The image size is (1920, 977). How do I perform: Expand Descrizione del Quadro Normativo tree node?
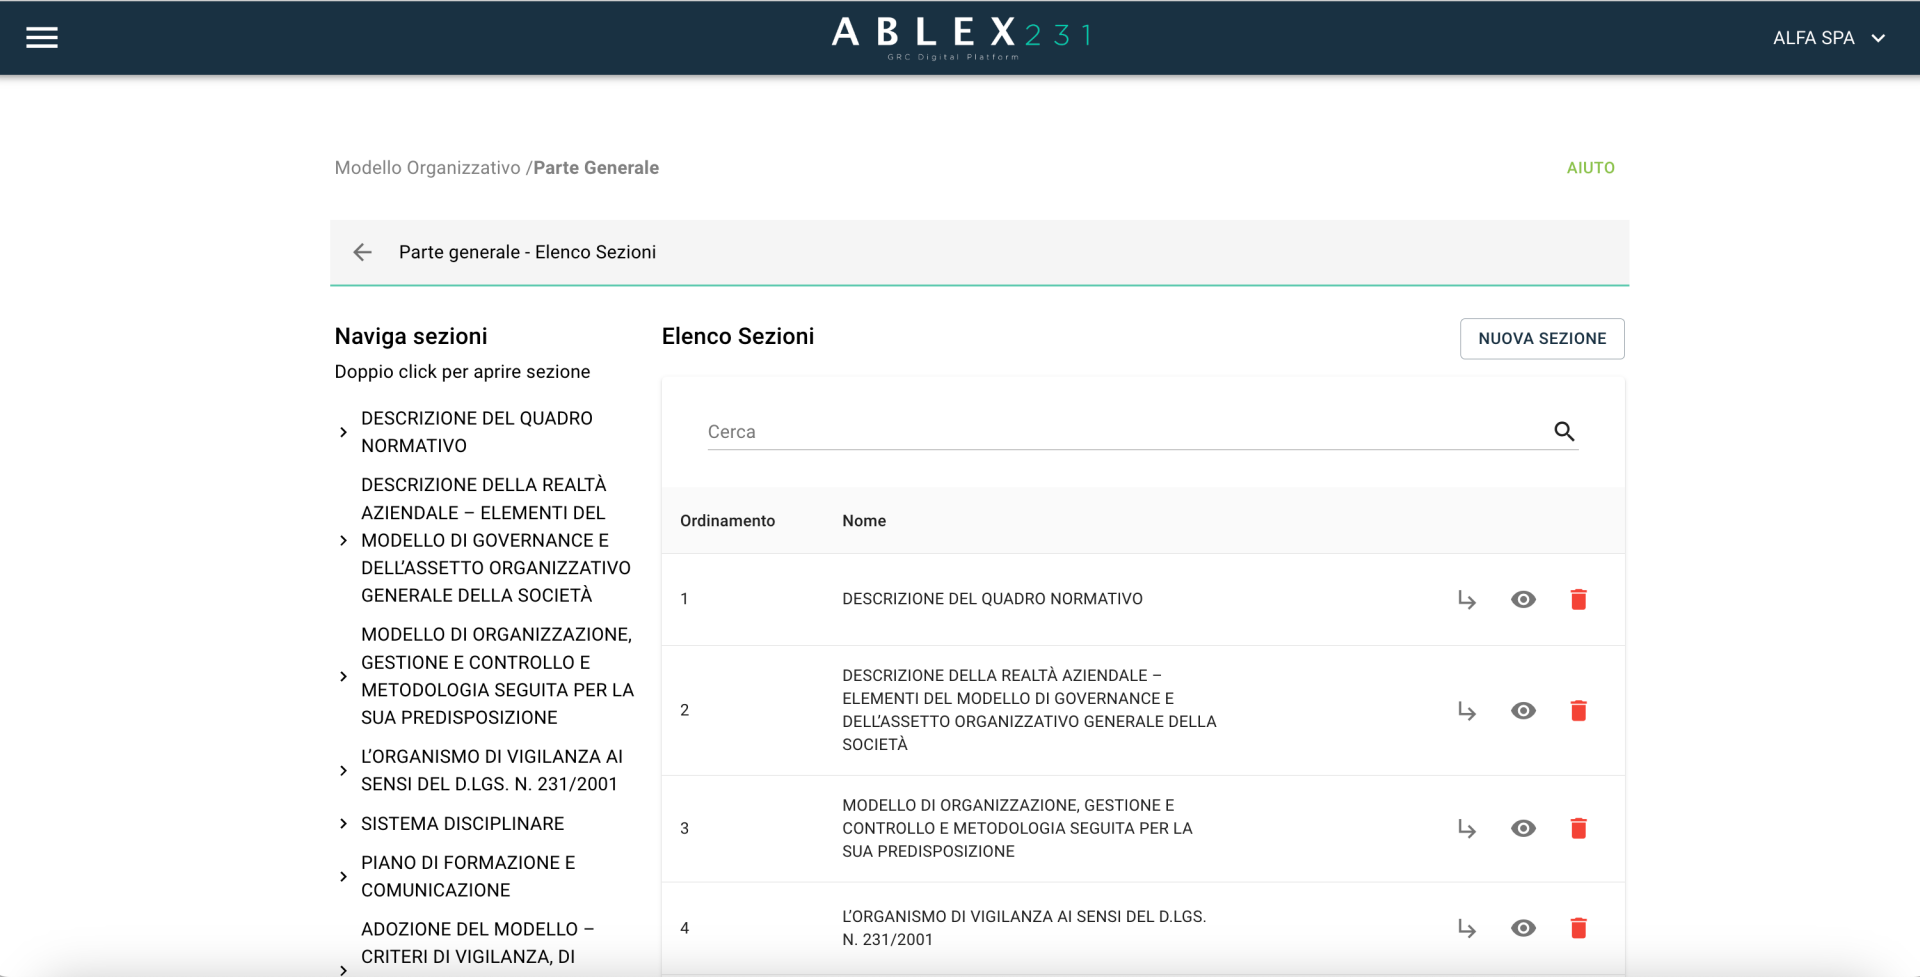click(343, 432)
